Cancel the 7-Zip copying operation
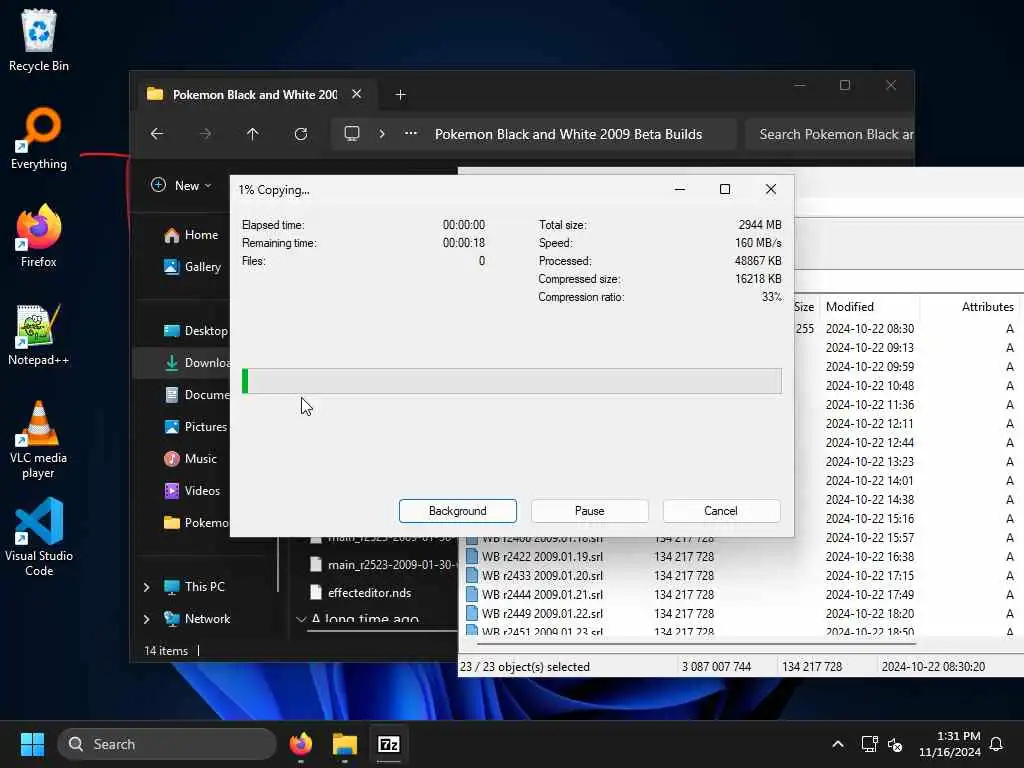Image resolution: width=1024 pixels, height=768 pixels. tap(721, 511)
